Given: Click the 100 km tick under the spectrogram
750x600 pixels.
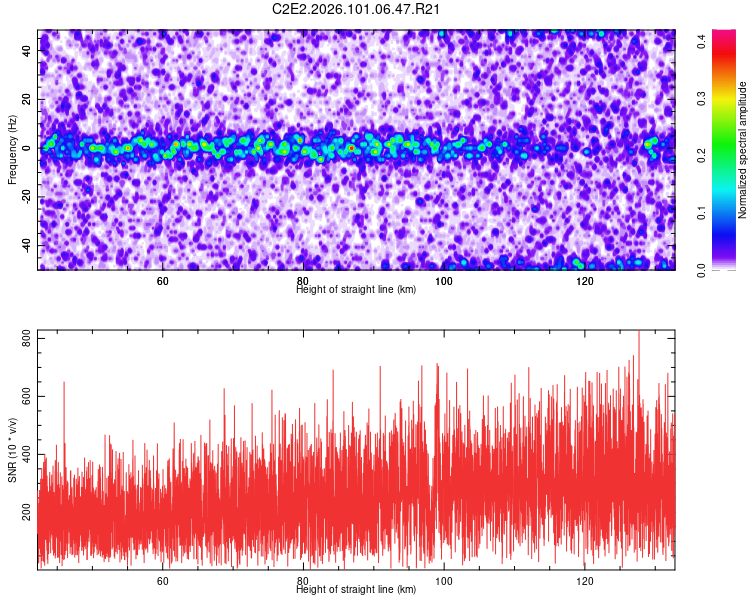Looking at the screenshot, I should 444,281.
